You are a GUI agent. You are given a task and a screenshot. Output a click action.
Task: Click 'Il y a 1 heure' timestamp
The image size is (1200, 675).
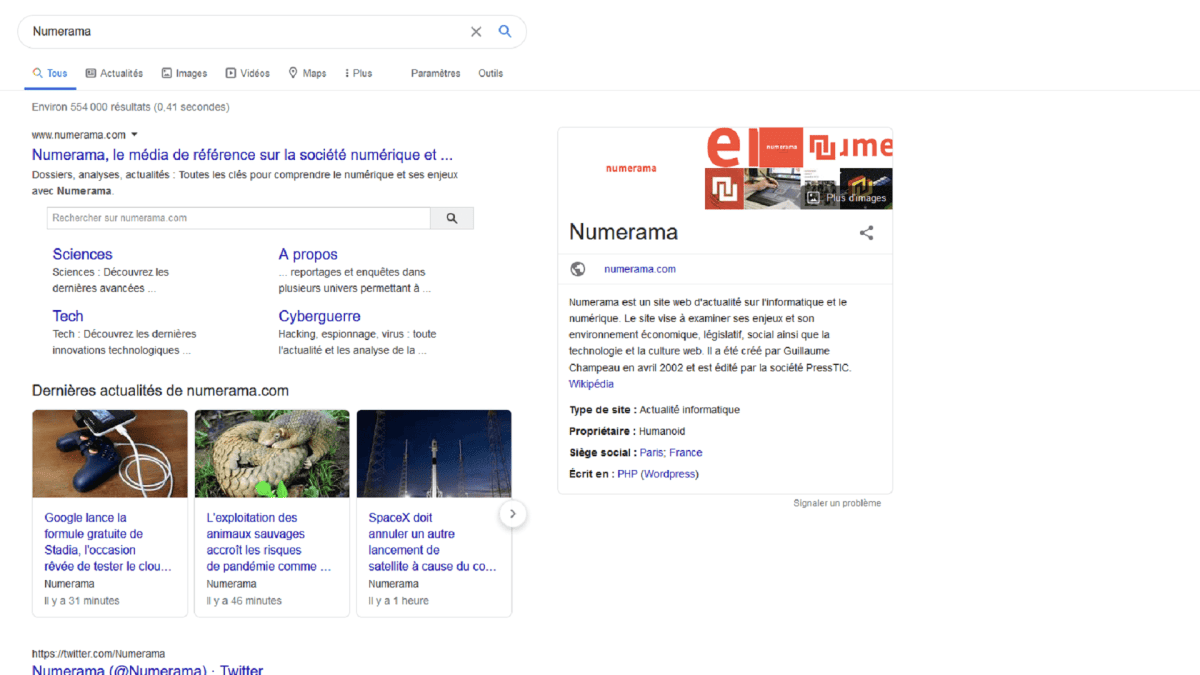398,601
